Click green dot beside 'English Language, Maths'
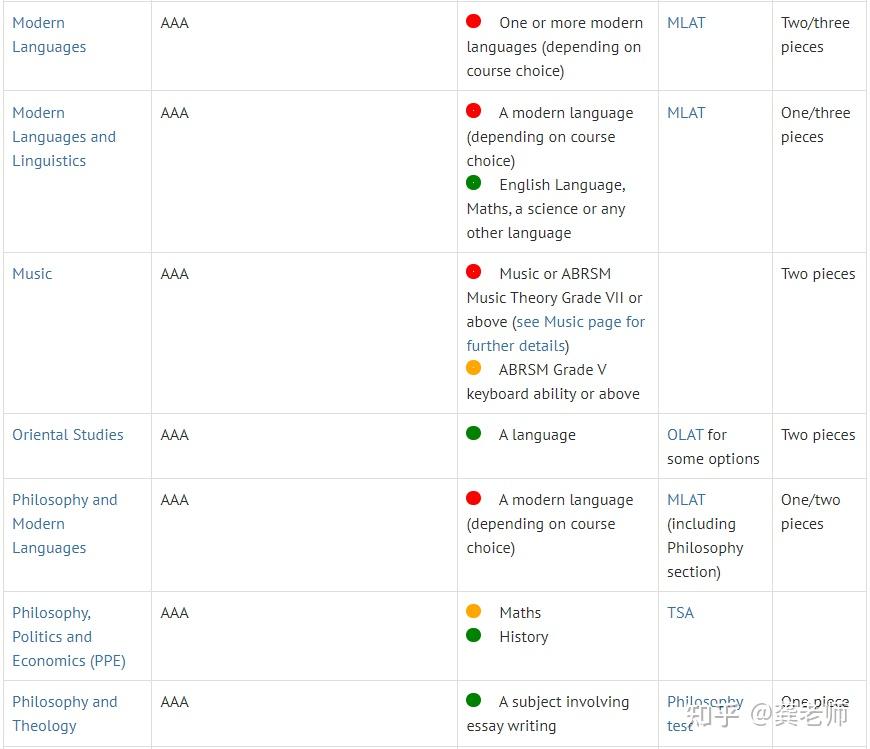Image resolution: width=870 pixels, height=749 pixels. tap(474, 183)
